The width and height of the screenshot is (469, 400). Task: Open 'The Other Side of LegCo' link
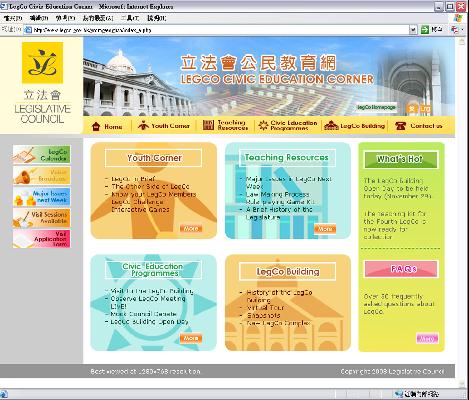[x=150, y=187]
